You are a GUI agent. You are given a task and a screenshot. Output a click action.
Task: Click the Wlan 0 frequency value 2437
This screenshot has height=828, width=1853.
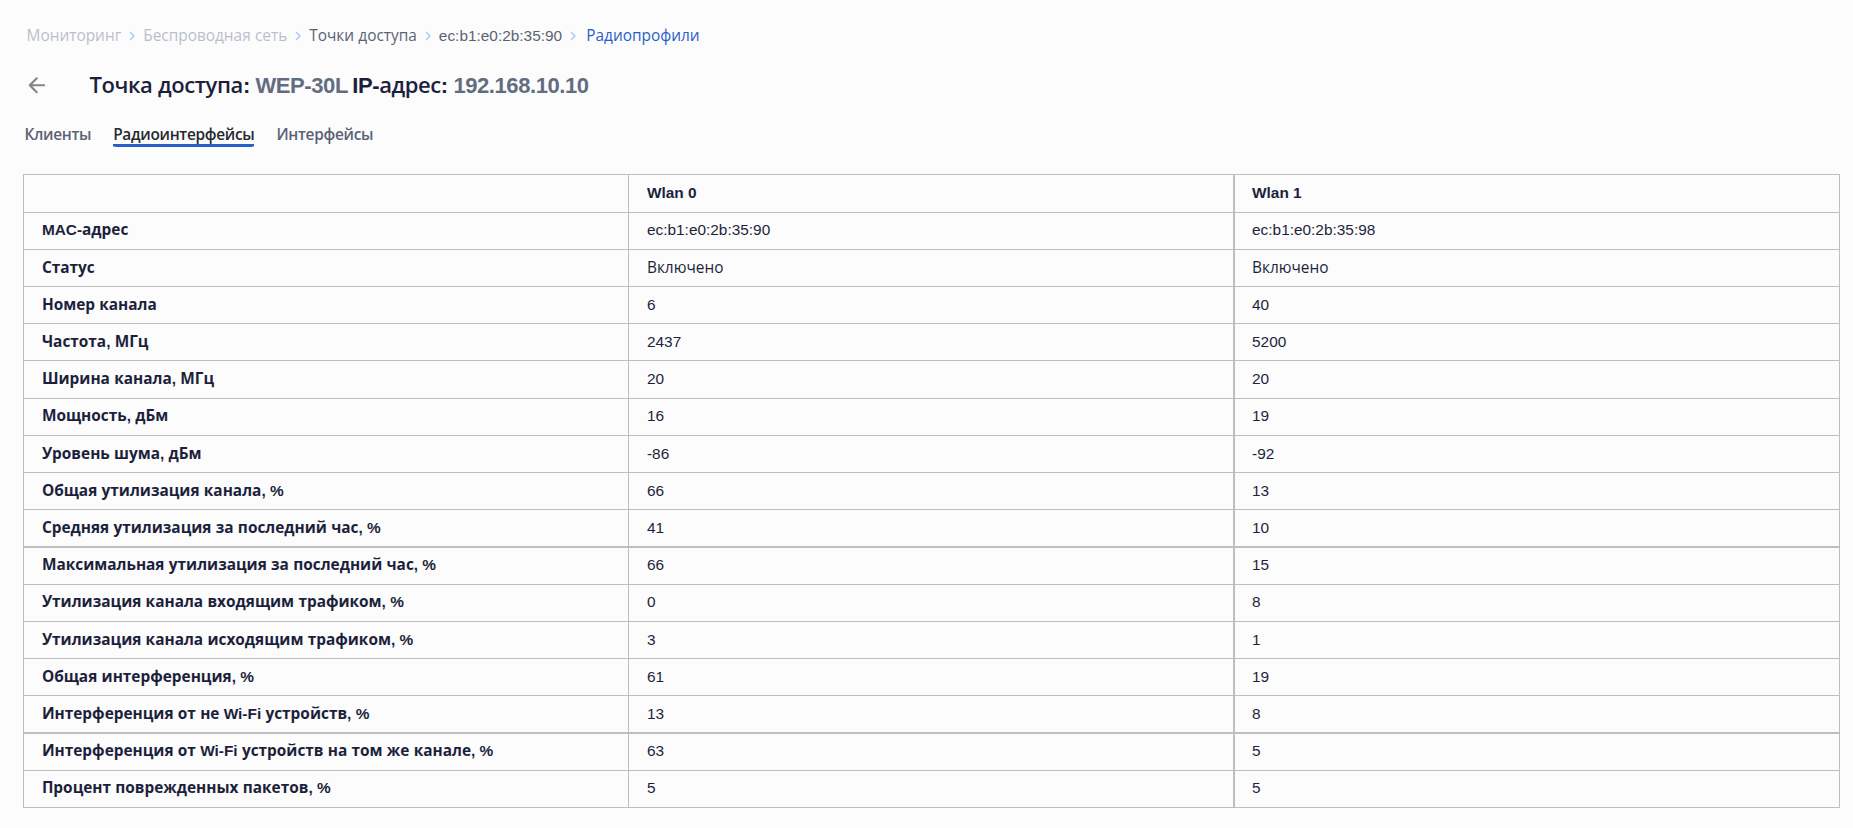coord(664,342)
